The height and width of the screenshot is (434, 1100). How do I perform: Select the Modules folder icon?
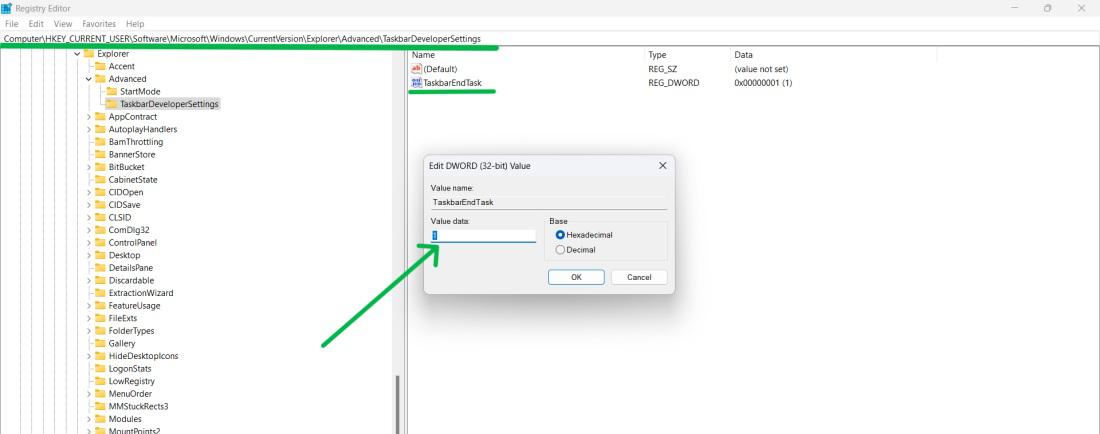pyautogui.click(x=100, y=419)
